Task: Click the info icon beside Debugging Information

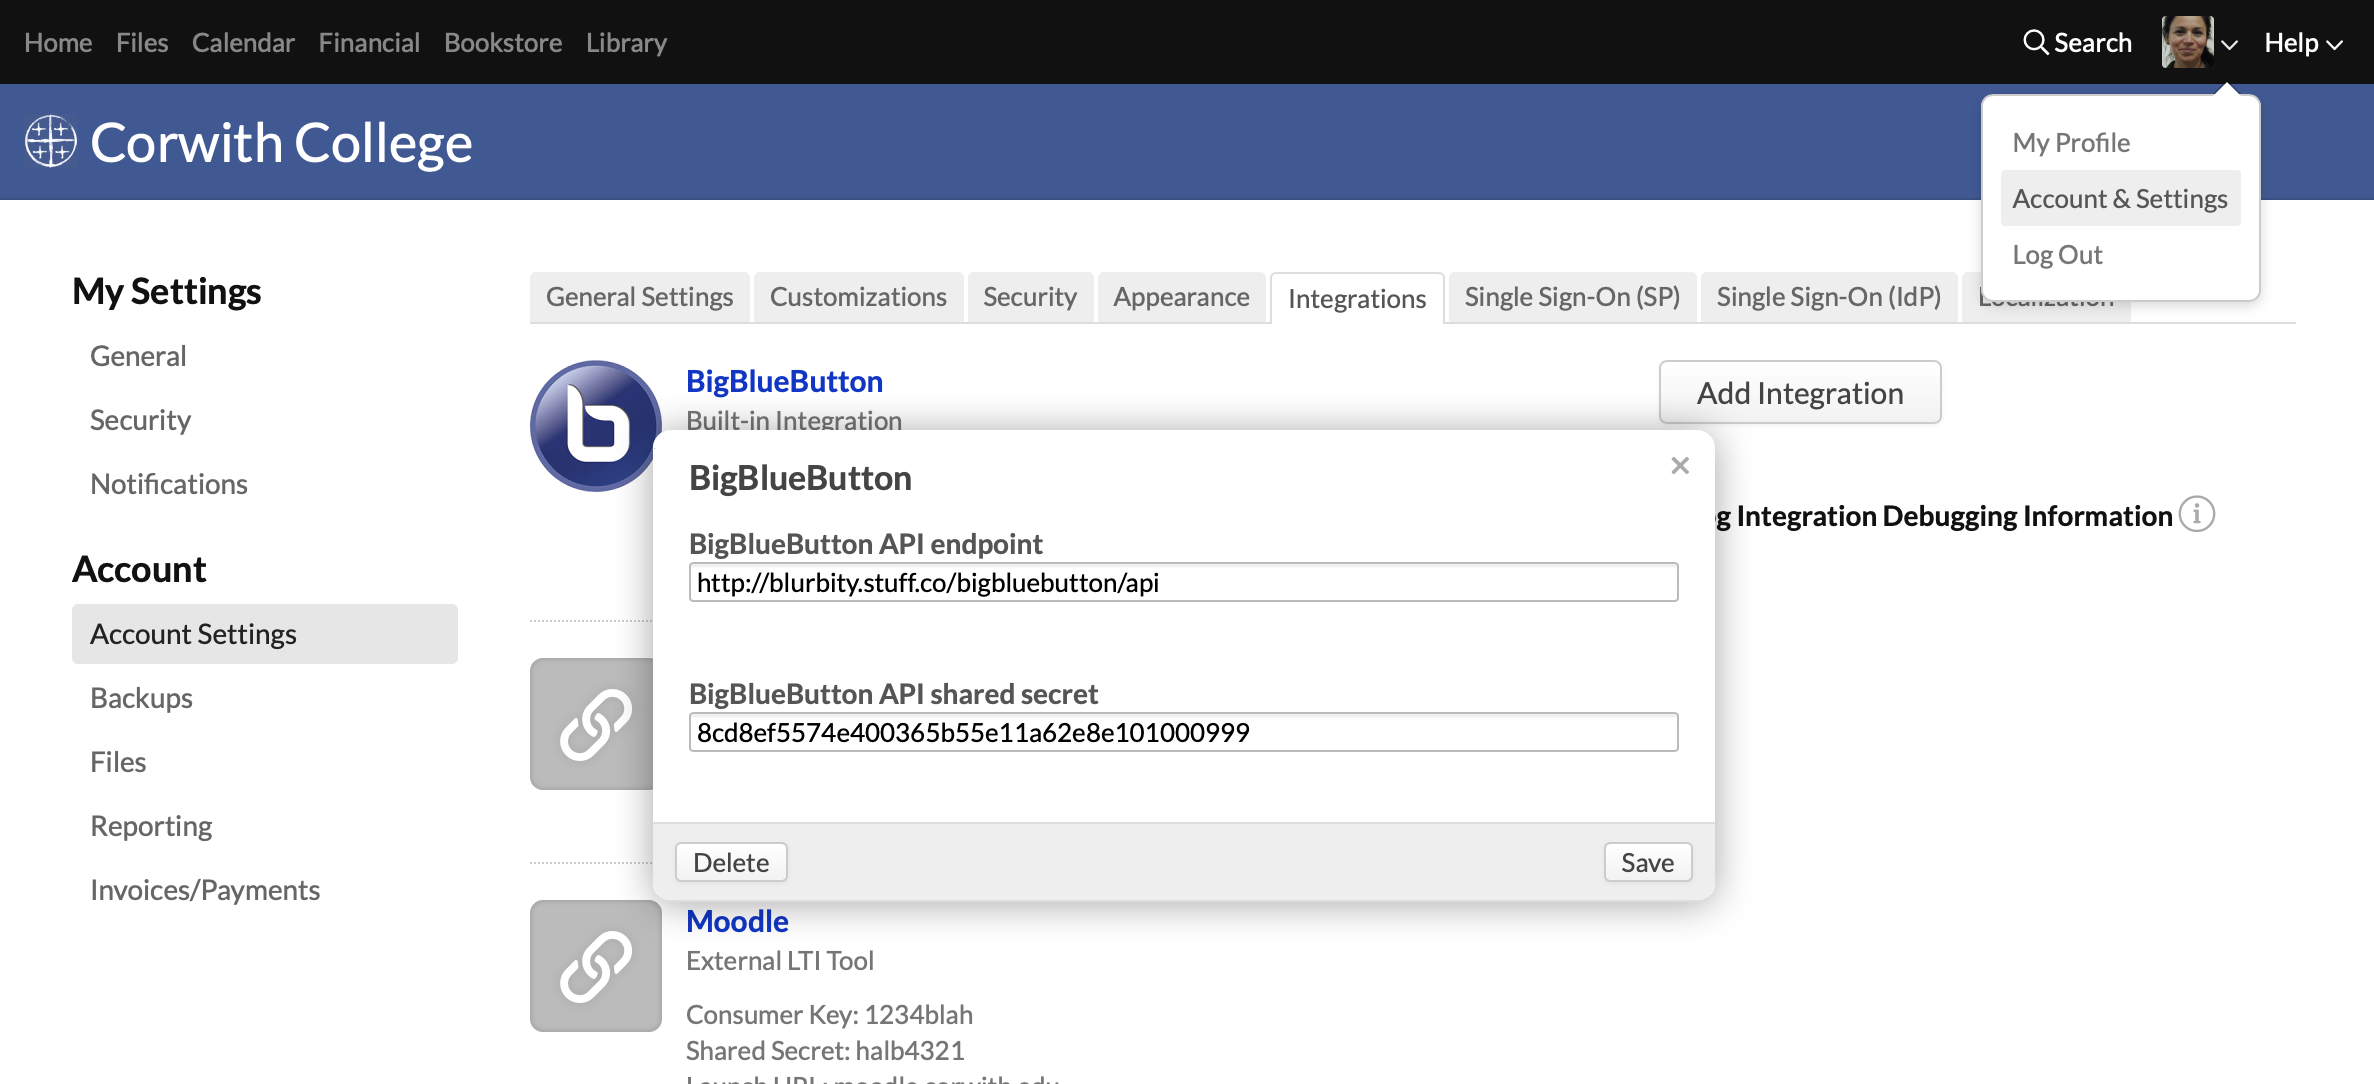Action: tap(2197, 514)
